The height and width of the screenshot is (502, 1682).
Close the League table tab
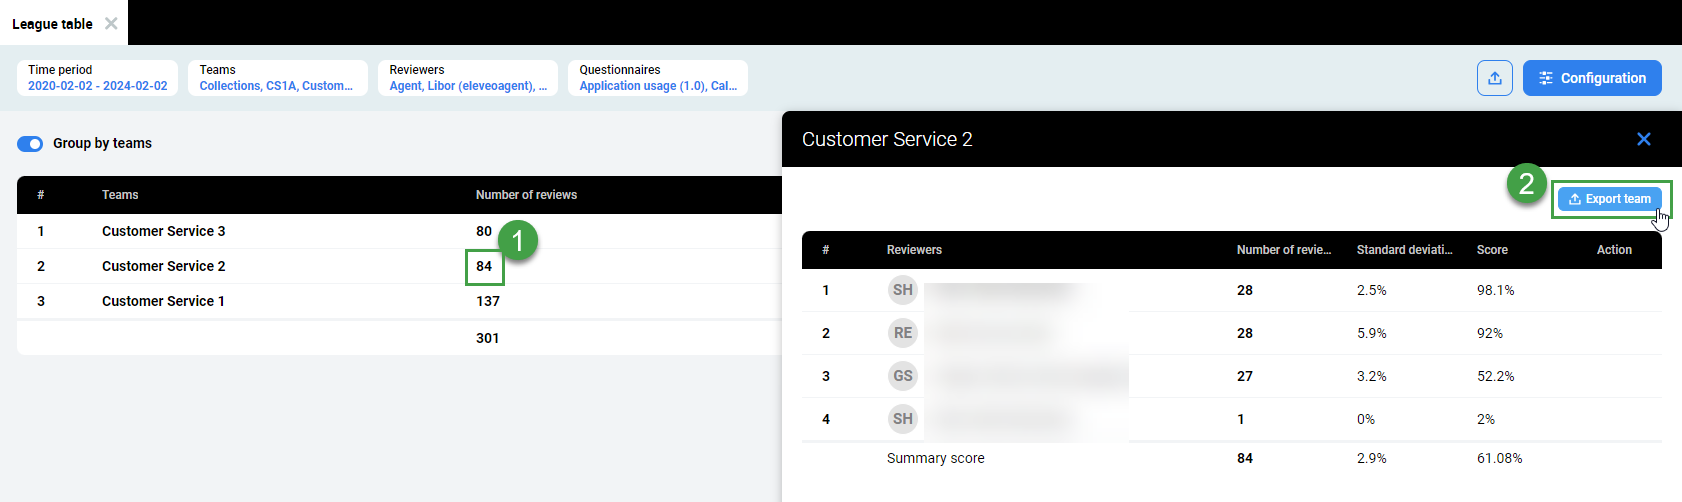pyautogui.click(x=111, y=23)
